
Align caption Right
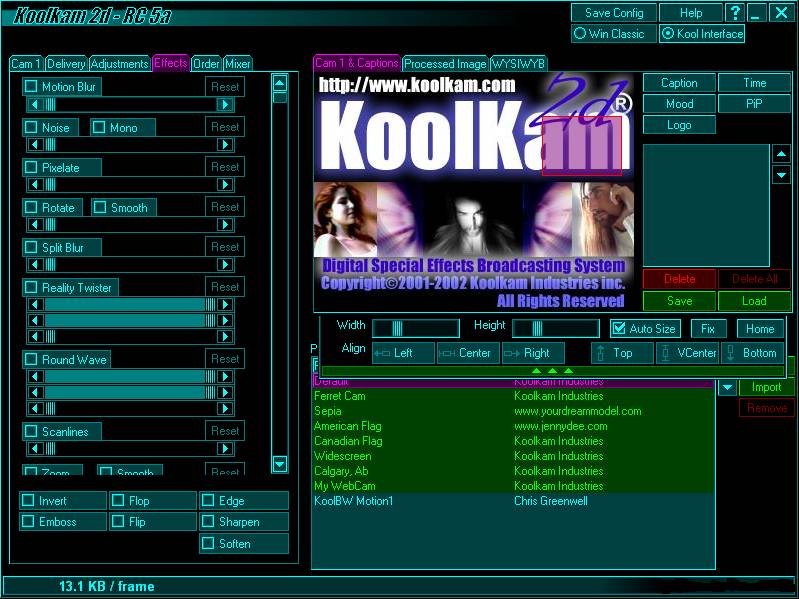click(532, 352)
